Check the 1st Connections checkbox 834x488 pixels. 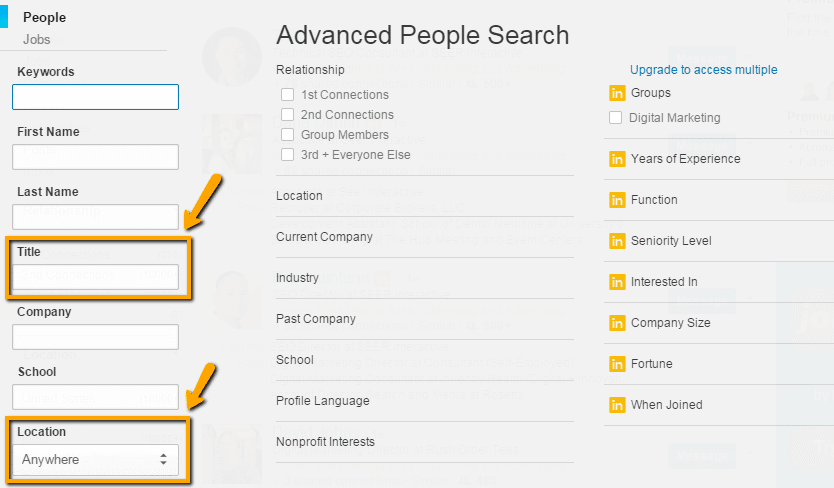click(288, 95)
